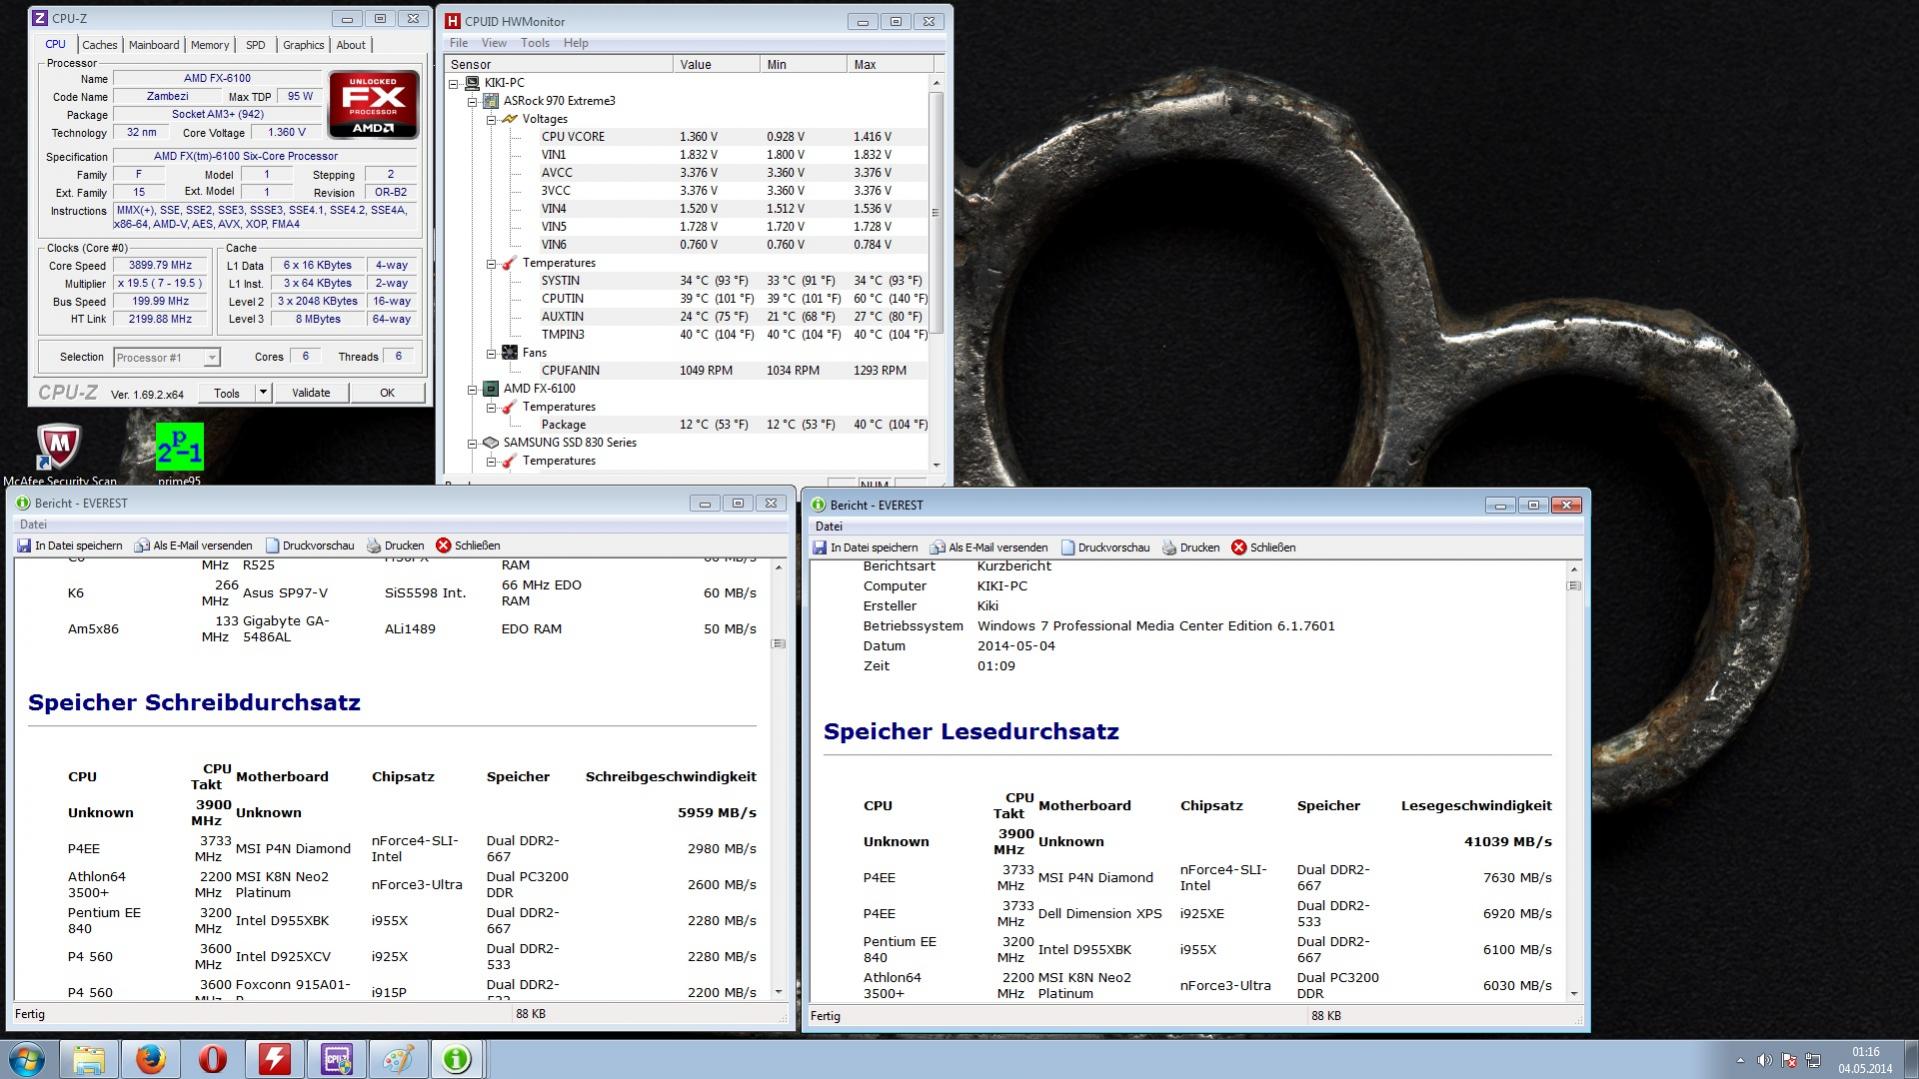Collapse the Temperatures group under ASRock 970 Extreme3
The height and width of the screenshot is (1079, 1919).
coord(491,263)
